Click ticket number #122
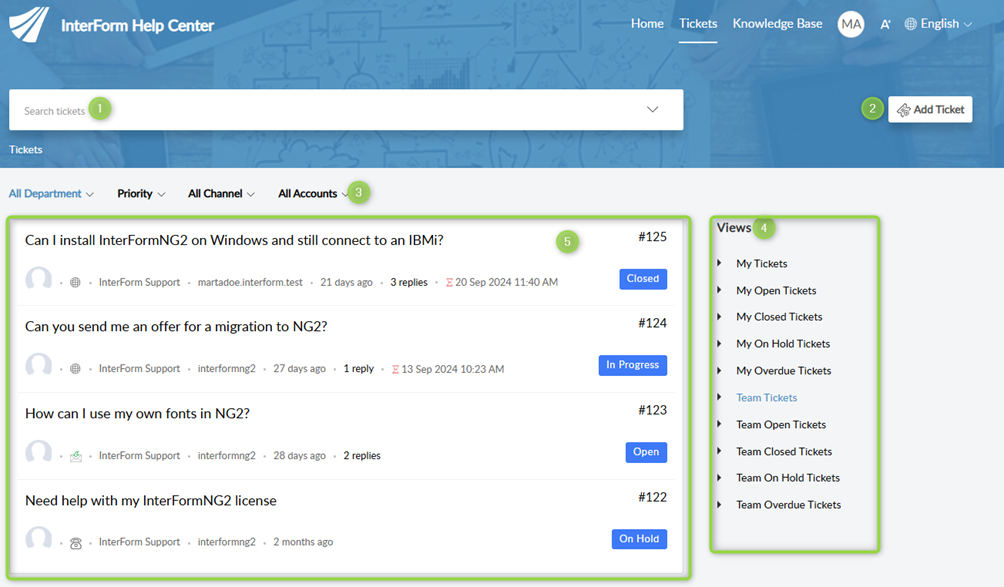1004x587 pixels. pyautogui.click(x=652, y=497)
